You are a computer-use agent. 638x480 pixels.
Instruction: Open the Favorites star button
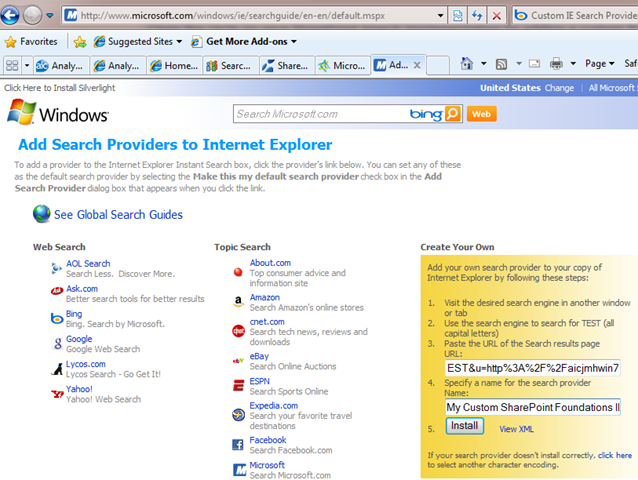[x=31, y=42]
